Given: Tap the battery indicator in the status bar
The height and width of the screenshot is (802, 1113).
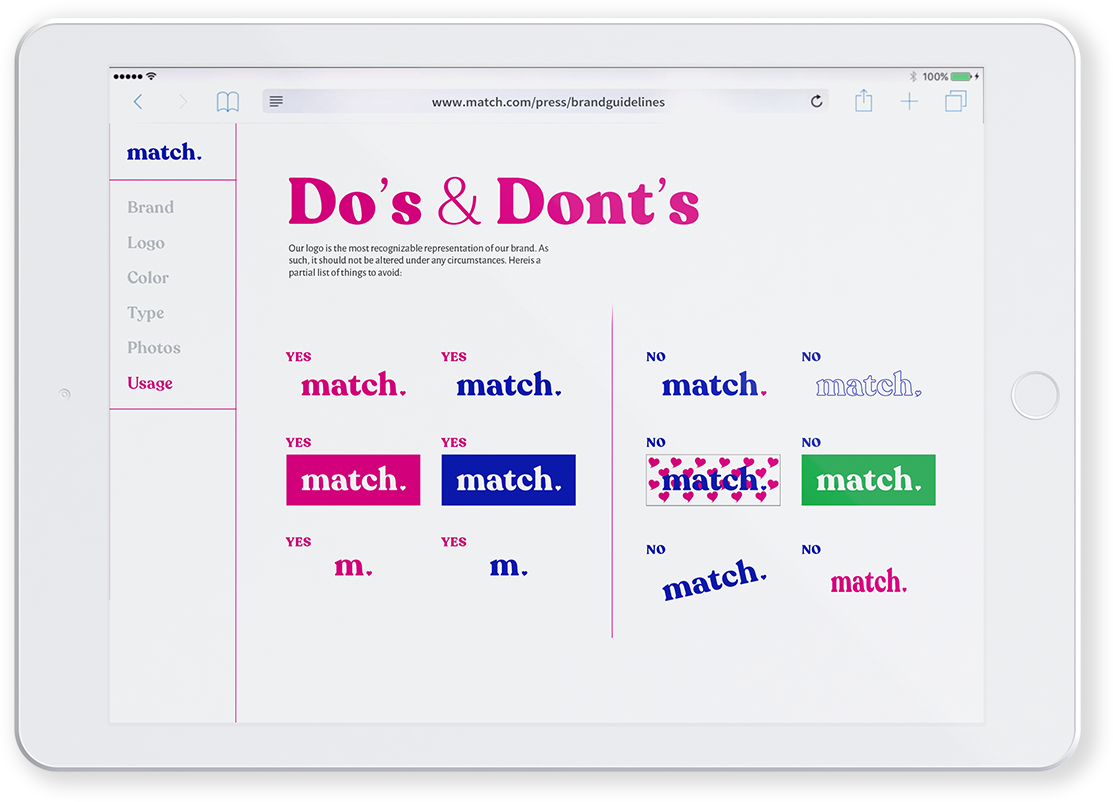Looking at the screenshot, I should (x=961, y=76).
